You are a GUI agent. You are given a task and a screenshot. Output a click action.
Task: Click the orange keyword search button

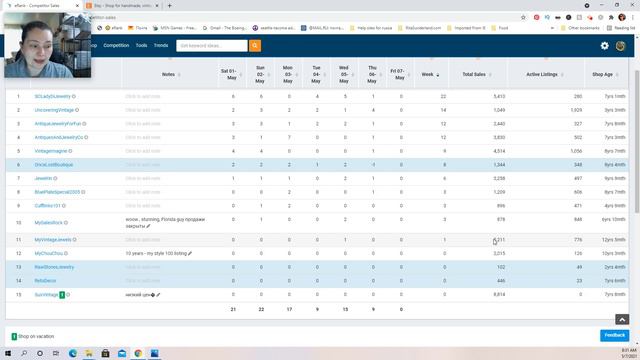tap(255, 46)
